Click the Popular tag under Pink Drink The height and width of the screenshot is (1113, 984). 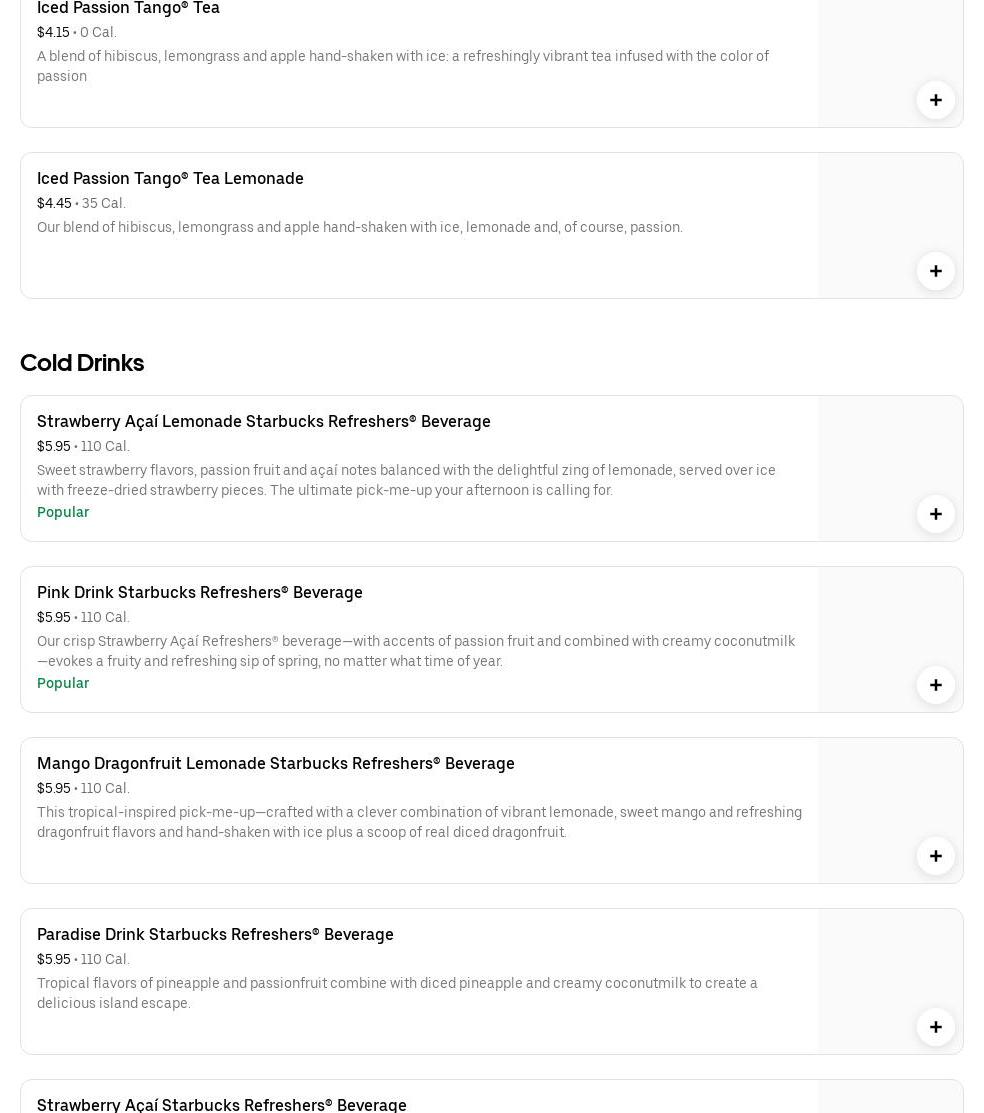pyautogui.click(x=63, y=683)
